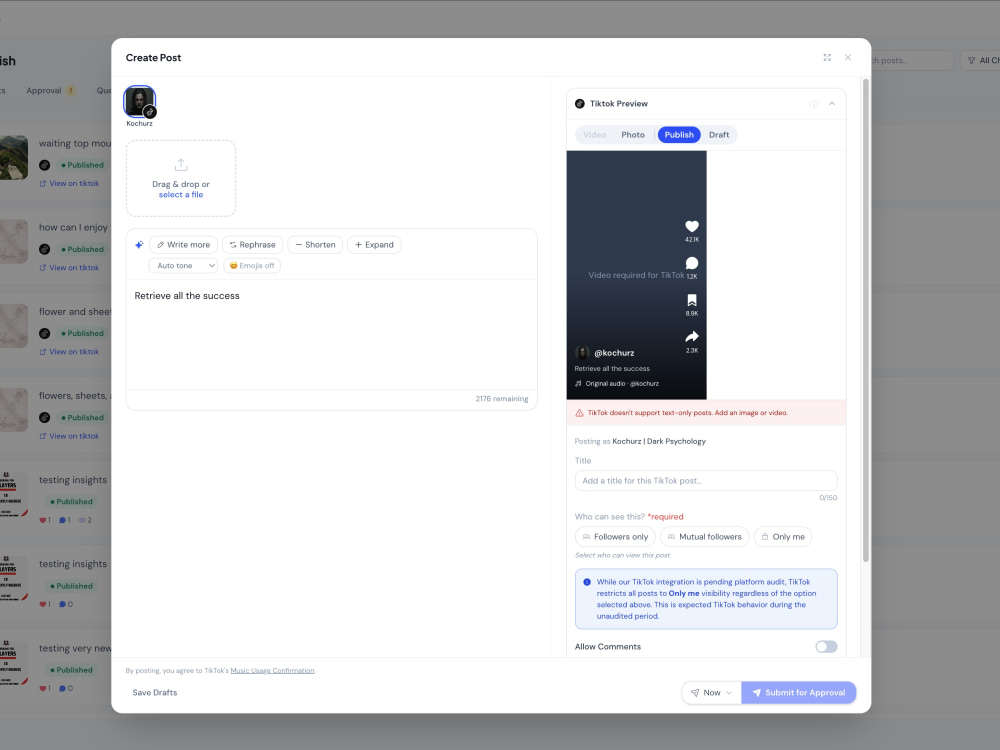Open Music Usage Confirmation link
The height and width of the screenshot is (750, 1000).
click(272, 671)
